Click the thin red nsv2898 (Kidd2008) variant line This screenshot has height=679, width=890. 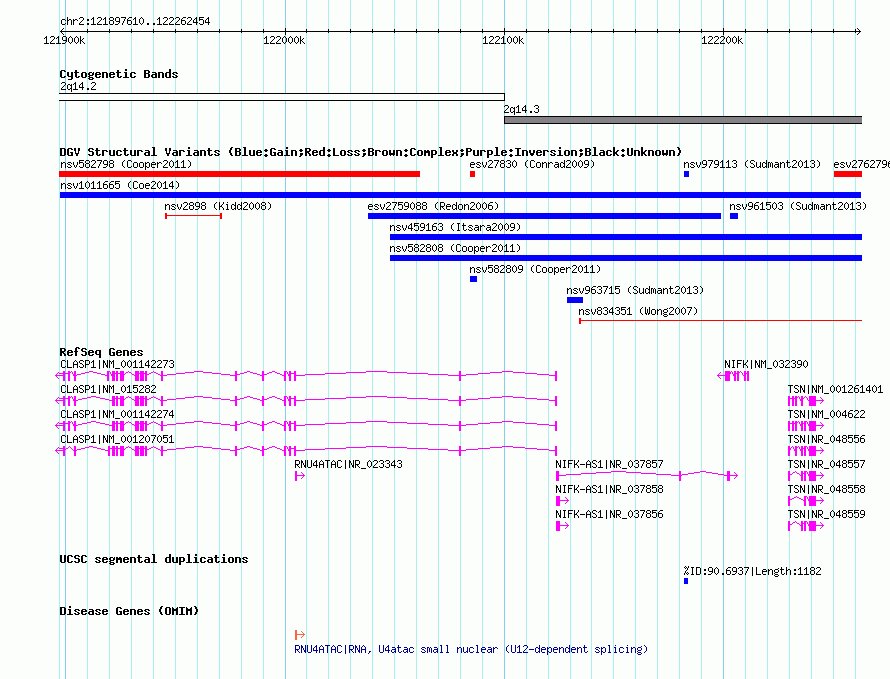pos(194,216)
